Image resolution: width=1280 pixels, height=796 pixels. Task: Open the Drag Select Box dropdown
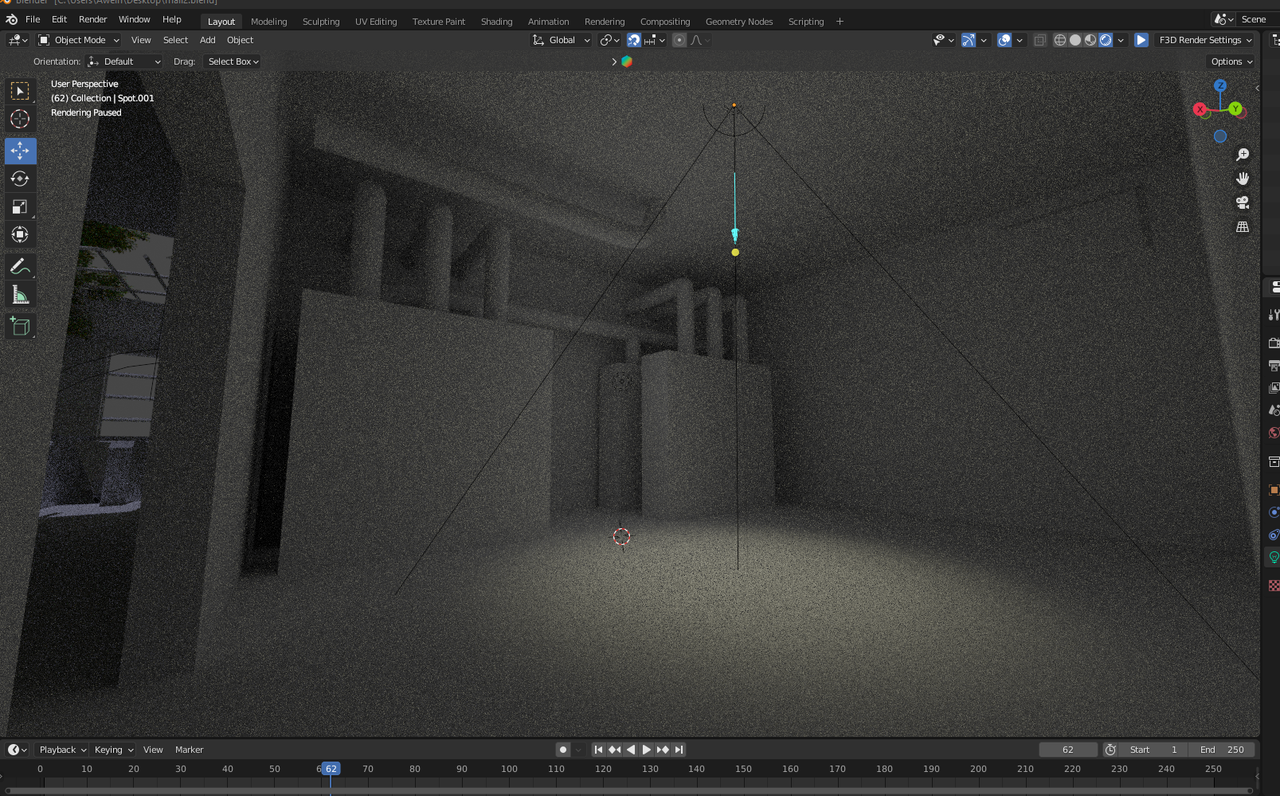pos(233,61)
